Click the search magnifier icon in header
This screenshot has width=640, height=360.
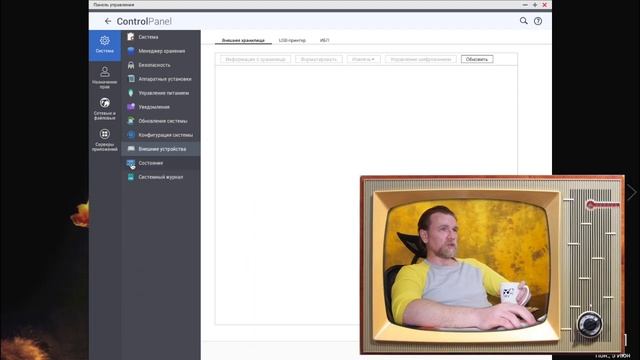click(x=523, y=20)
